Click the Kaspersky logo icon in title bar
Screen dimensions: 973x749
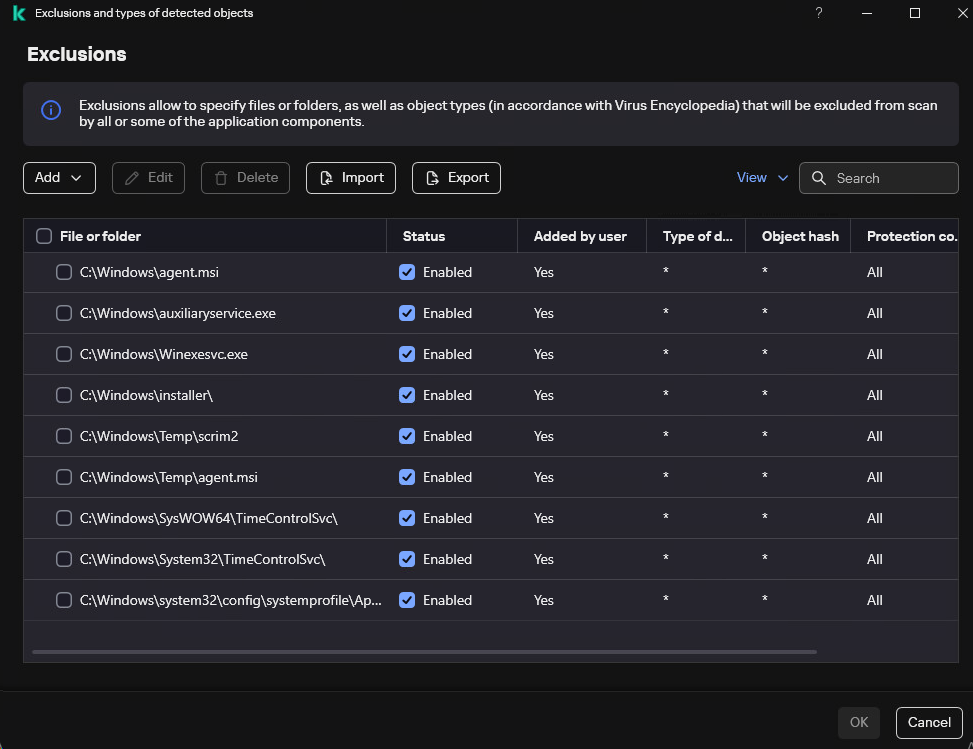tap(18, 13)
